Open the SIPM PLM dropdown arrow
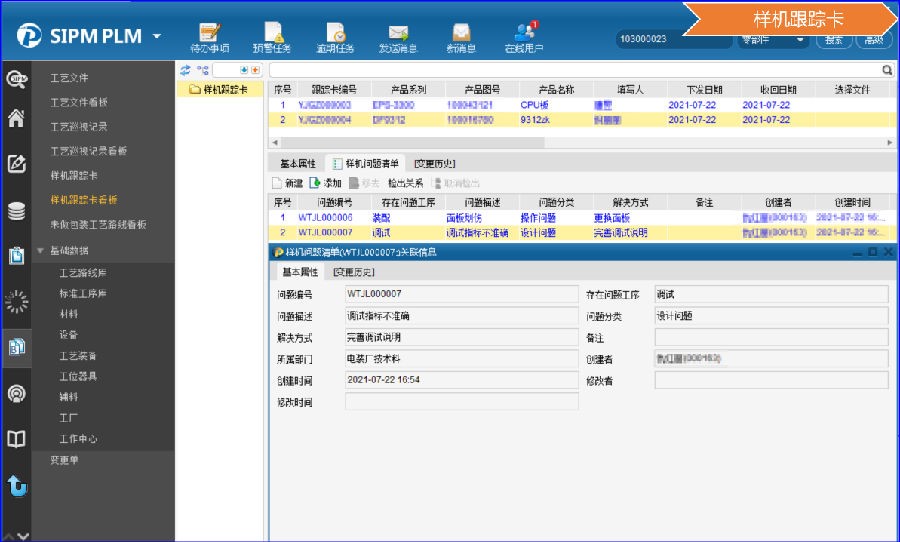900x542 pixels. point(157,37)
